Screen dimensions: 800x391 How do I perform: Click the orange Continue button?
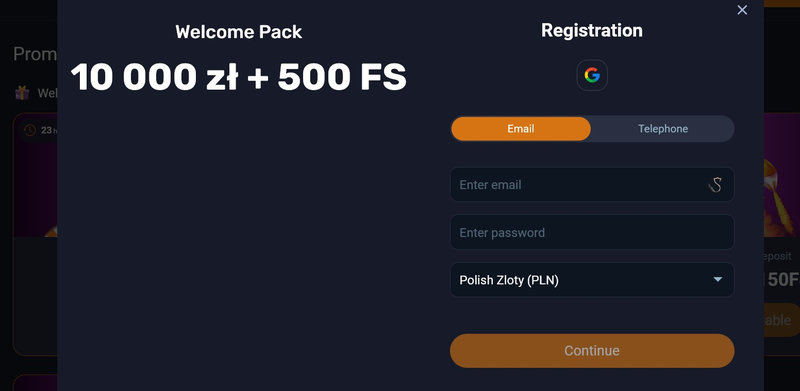coord(592,351)
